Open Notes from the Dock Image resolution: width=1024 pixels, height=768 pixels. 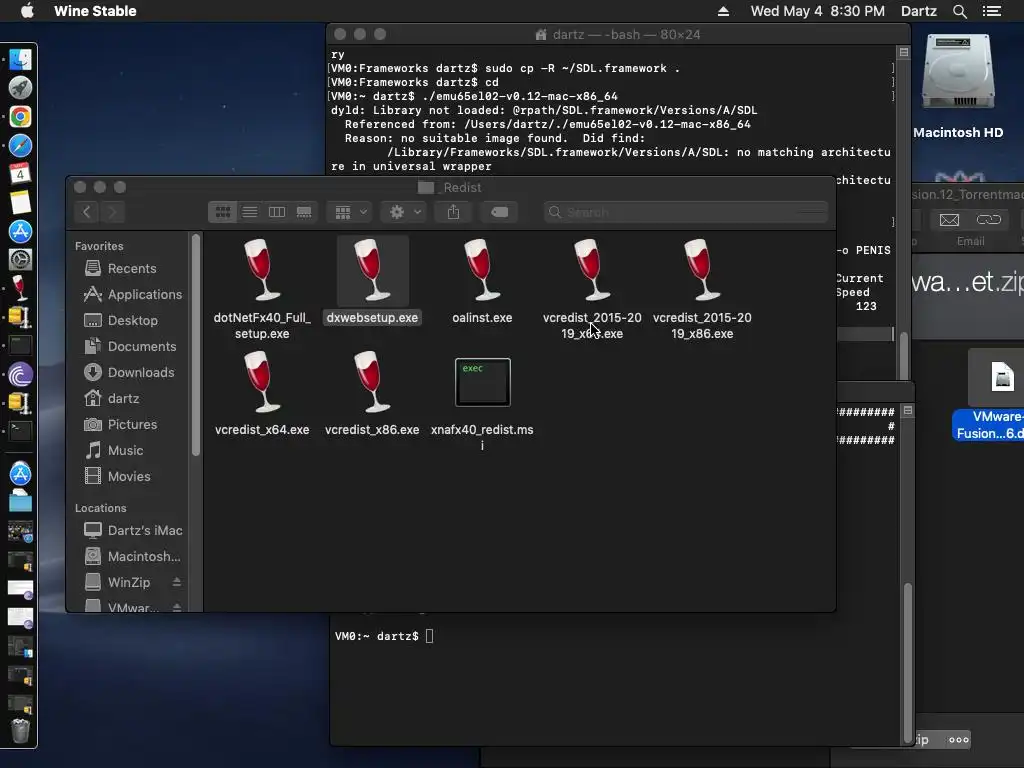tap(20, 202)
